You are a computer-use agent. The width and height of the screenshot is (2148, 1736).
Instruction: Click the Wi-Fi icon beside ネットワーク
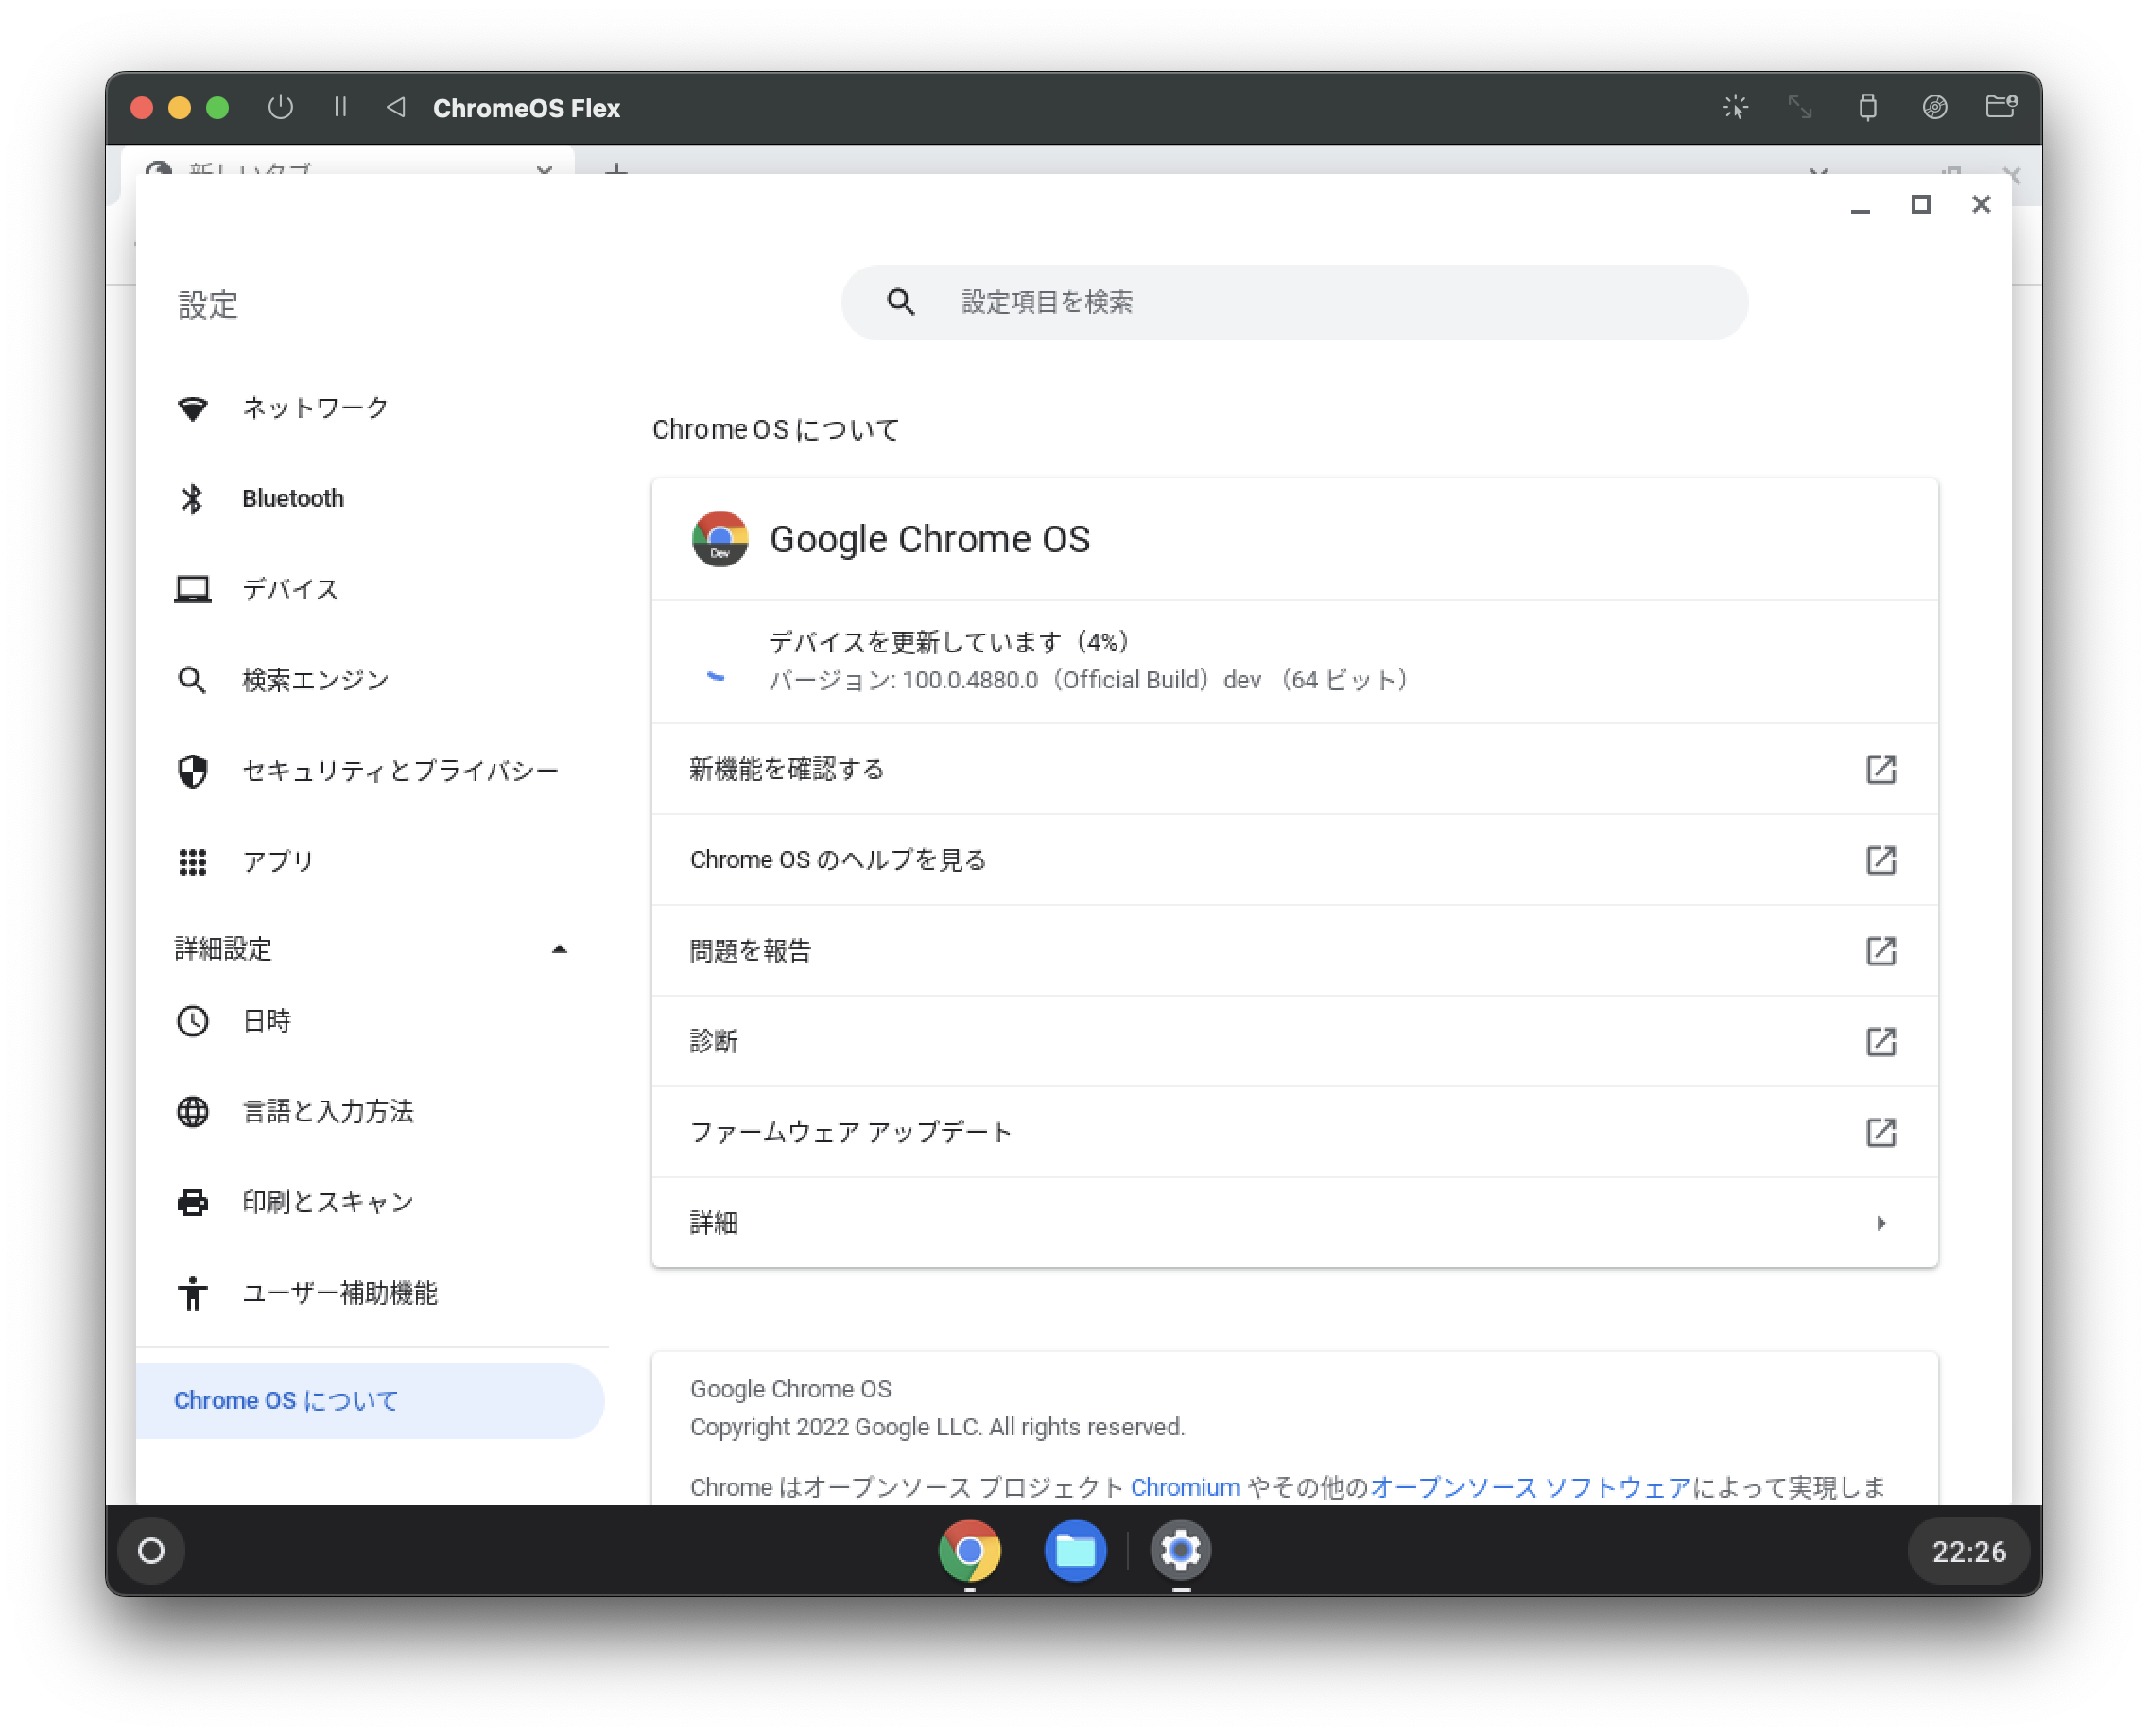pyautogui.click(x=192, y=408)
